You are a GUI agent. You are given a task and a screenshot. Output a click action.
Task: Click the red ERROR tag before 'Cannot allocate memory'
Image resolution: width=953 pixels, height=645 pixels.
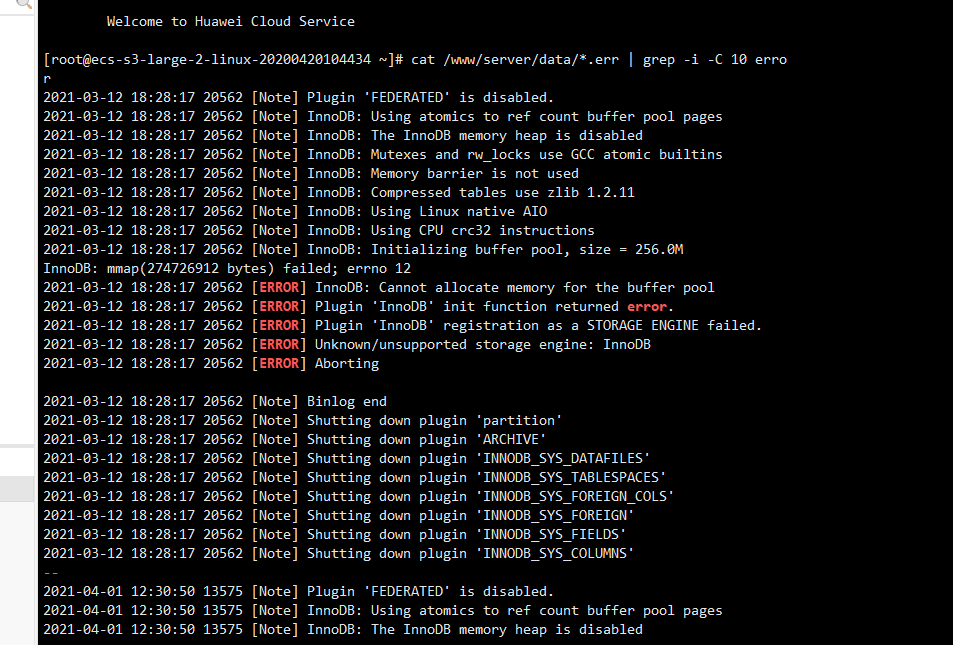[279, 288]
